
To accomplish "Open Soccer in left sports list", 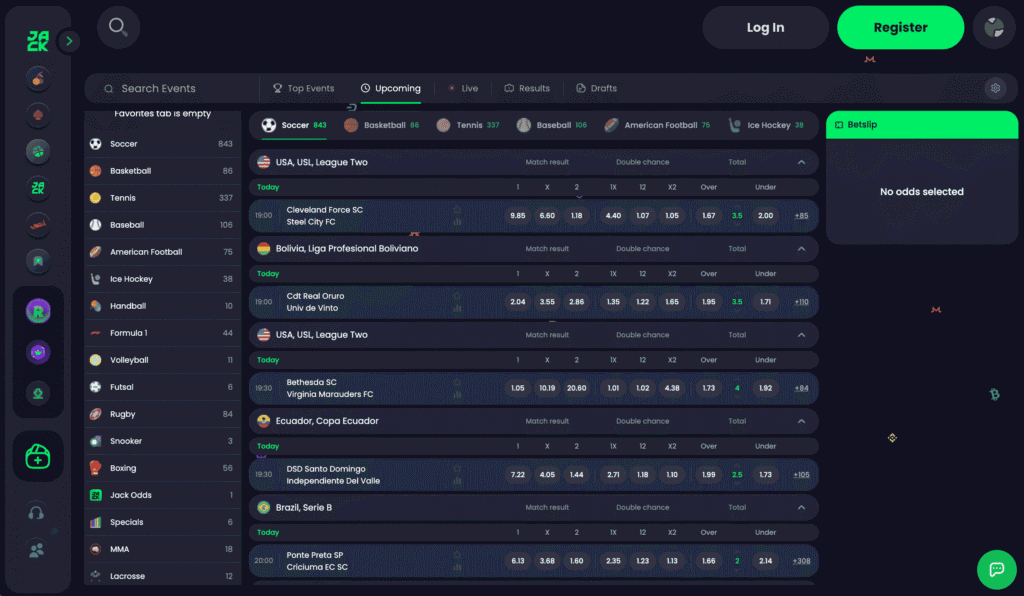I will point(162,144).
